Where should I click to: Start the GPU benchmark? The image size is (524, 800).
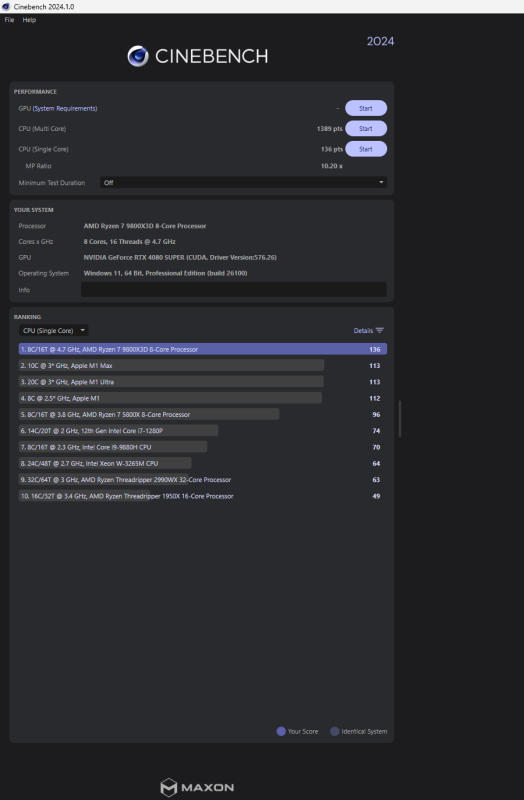(366, 108)
